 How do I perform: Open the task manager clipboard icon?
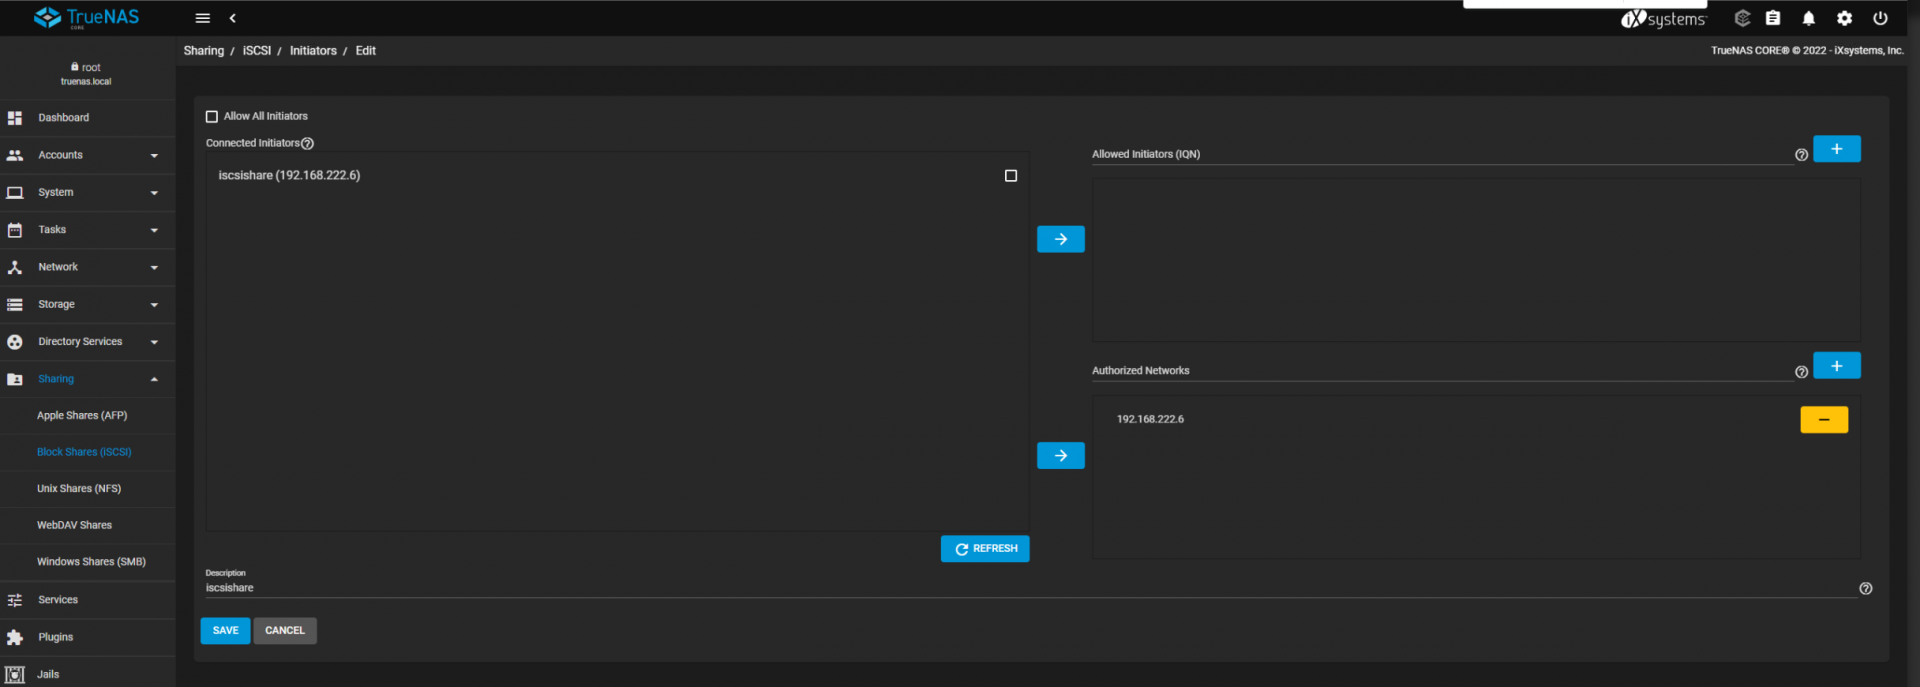pos(1773,18)
